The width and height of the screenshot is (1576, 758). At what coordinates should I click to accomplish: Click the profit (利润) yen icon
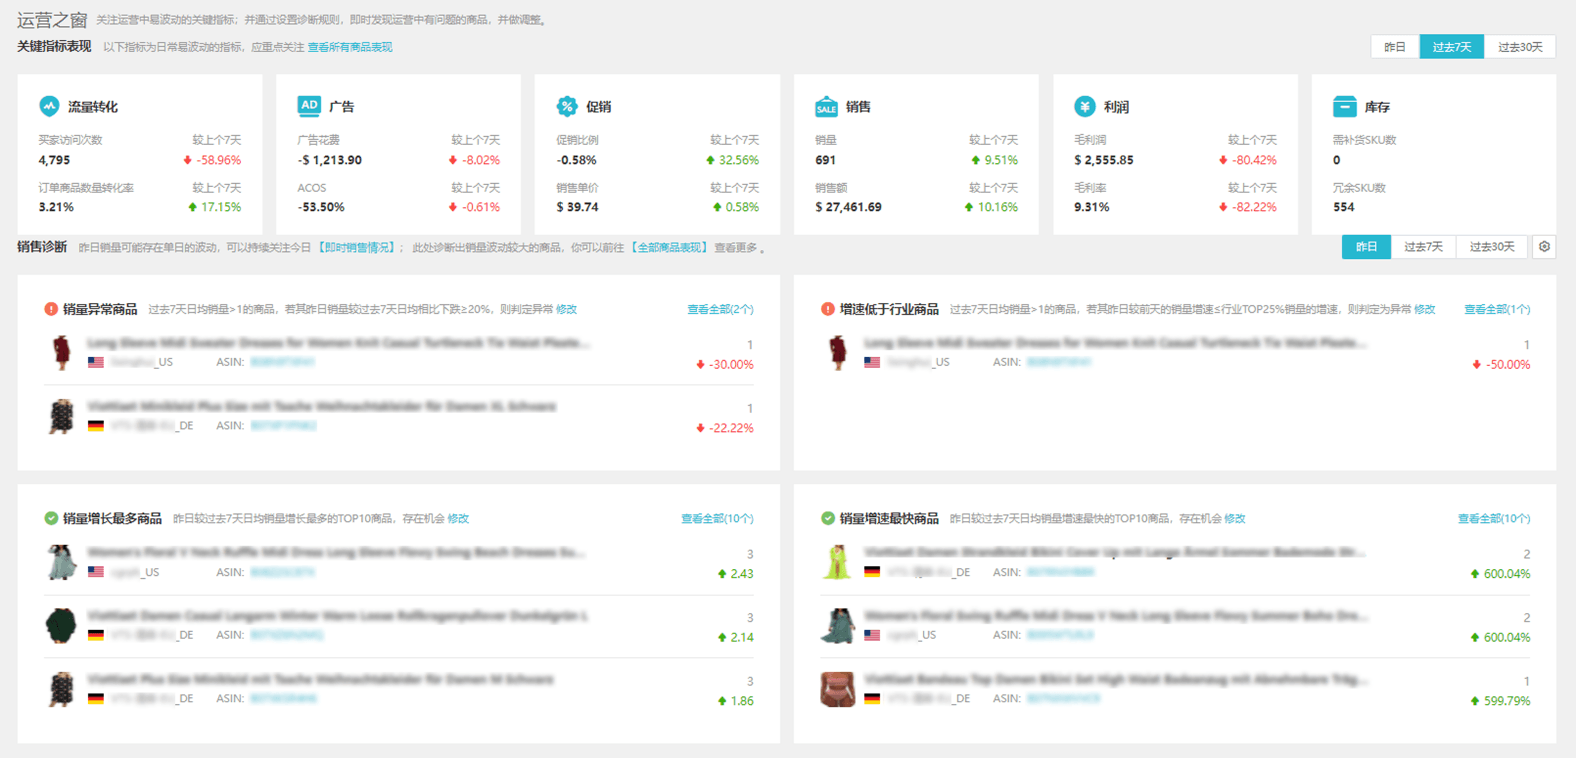click(x=1085, y=106)
